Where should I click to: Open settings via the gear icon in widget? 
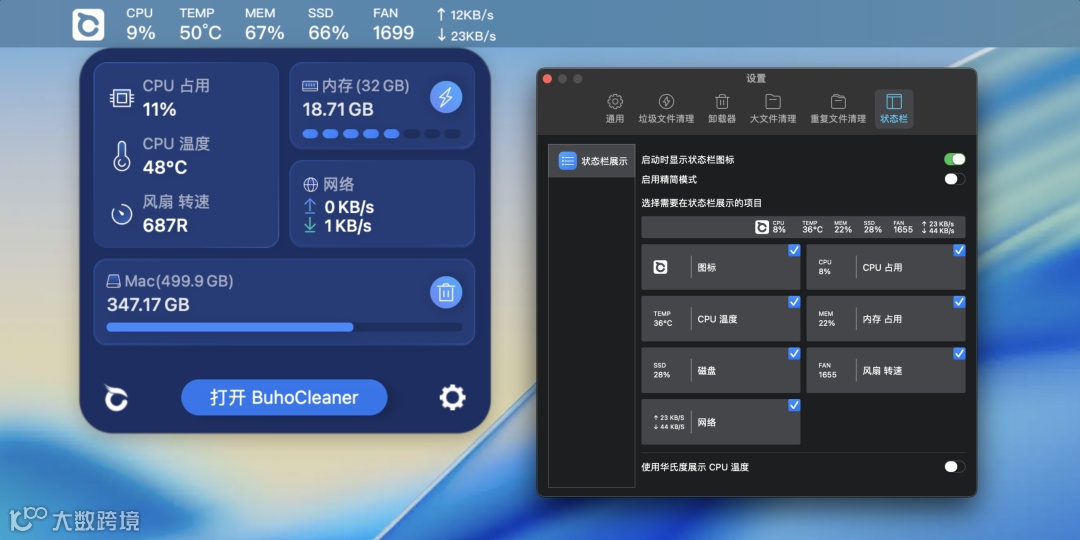tap(453, 397)
